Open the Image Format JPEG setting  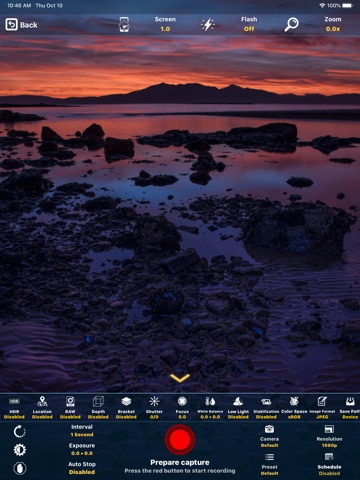tap(322, 407)
